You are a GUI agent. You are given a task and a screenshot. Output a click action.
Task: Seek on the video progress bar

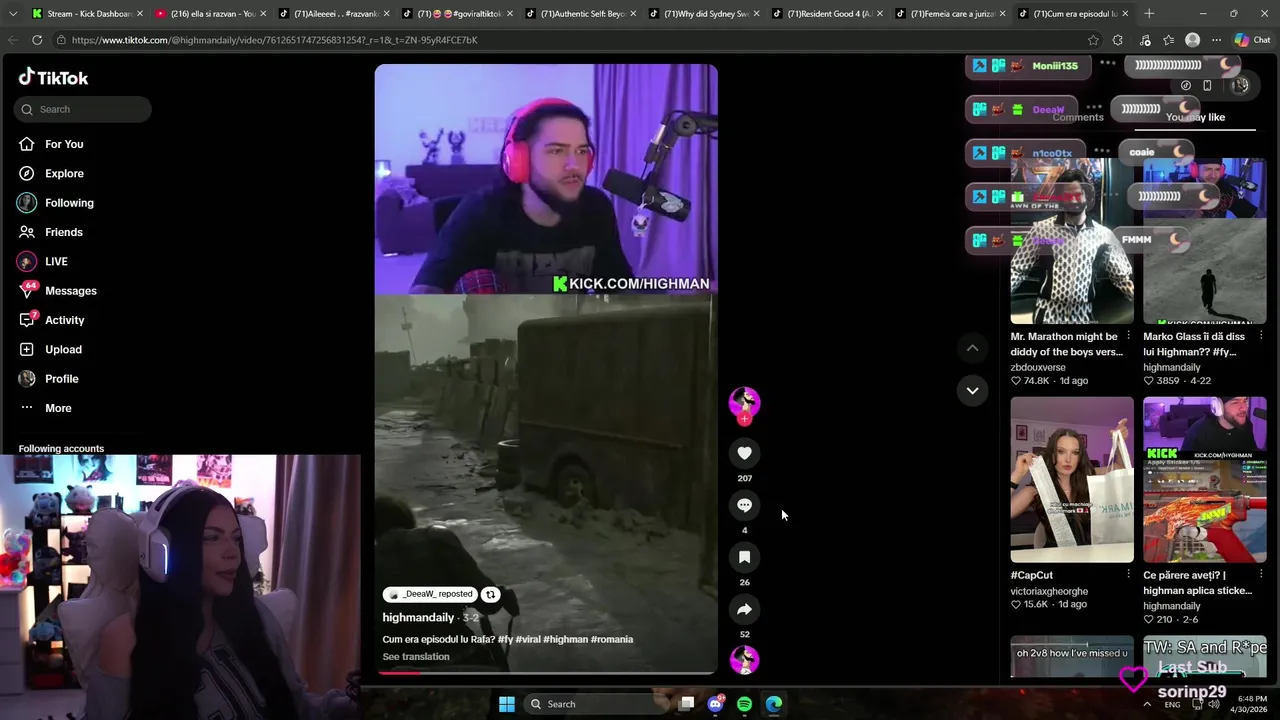click(546, 673)
